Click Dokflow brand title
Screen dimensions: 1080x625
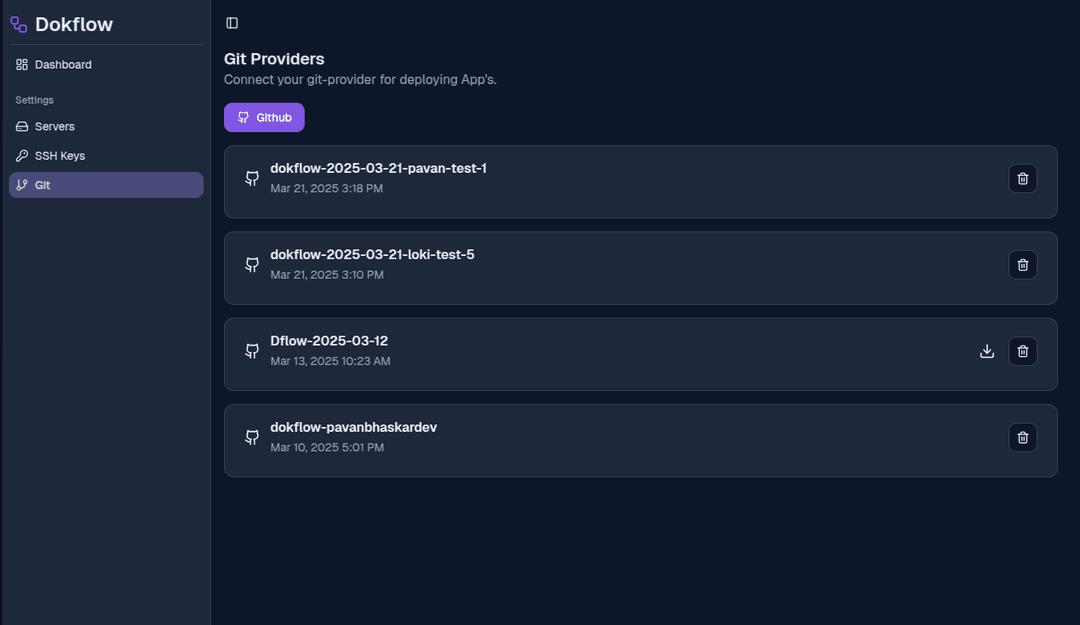[74, 24]
